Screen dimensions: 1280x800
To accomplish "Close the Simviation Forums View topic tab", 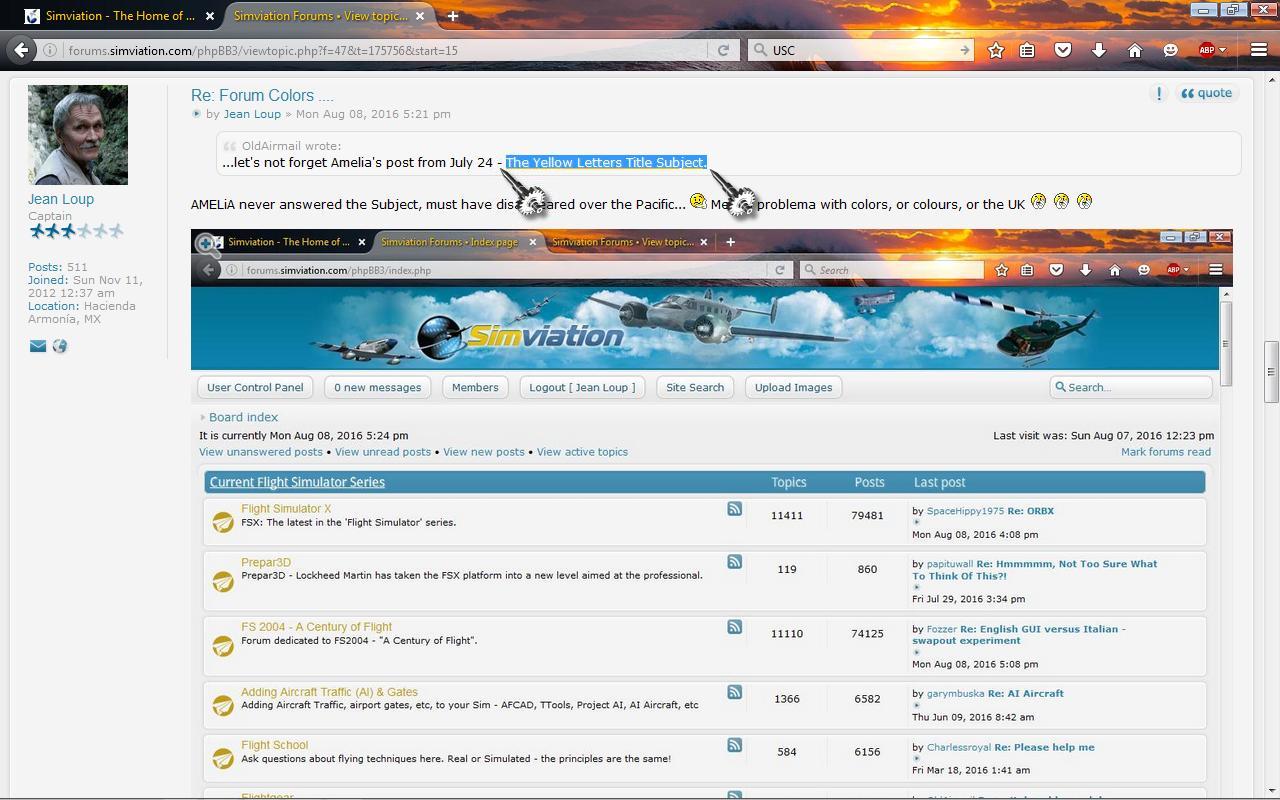I will tap(421, 16).
